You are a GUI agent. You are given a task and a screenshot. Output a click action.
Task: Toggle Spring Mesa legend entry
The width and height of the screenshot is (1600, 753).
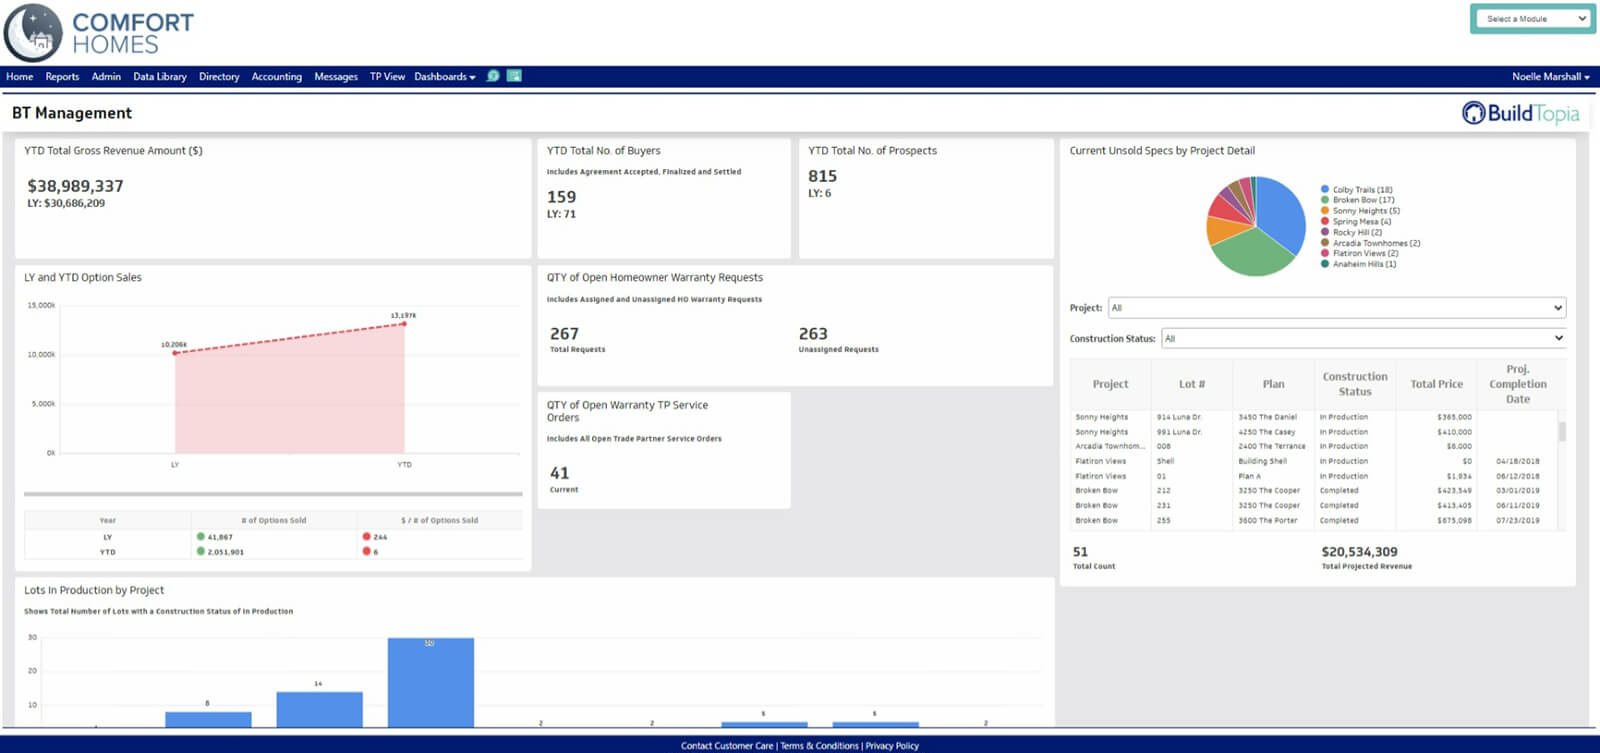[x=1361, y=222]
